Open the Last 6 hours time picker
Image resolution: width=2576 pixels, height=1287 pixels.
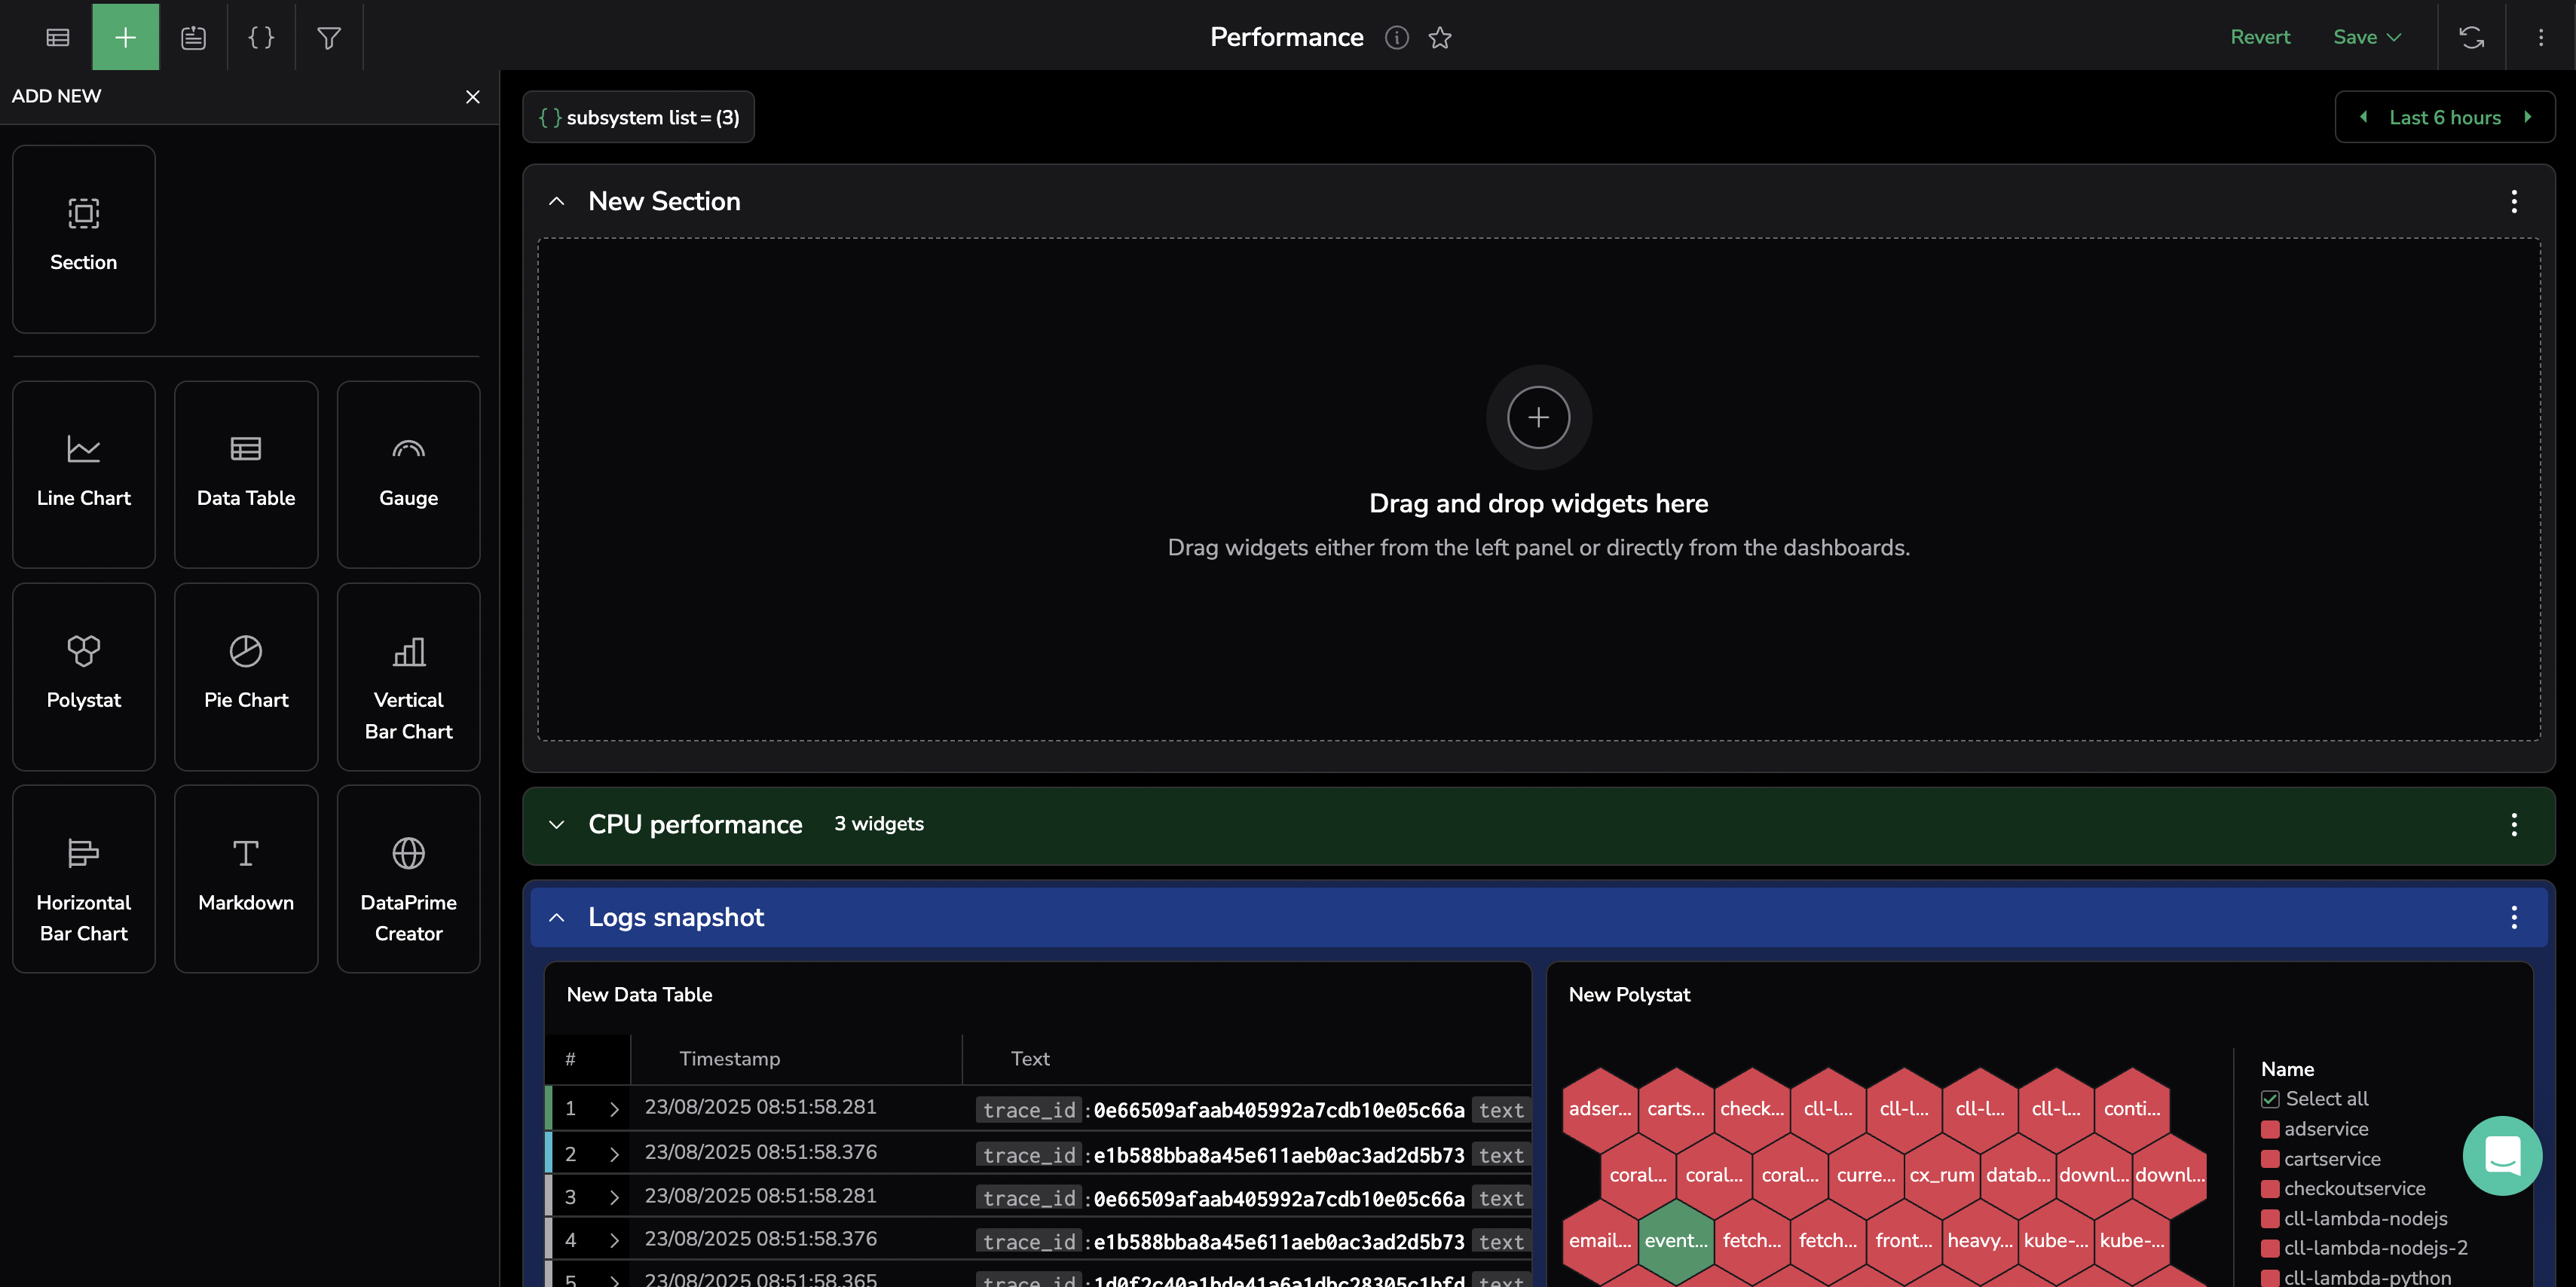2444,117
